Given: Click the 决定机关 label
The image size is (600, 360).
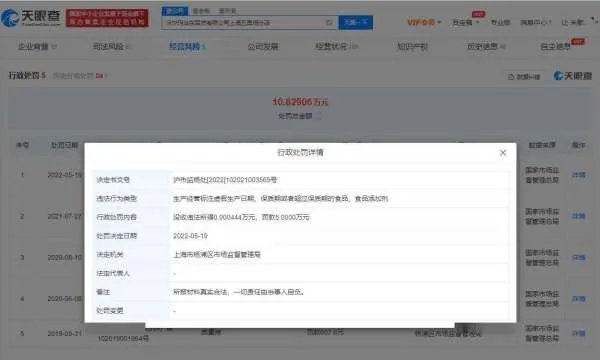Looking at the screenshot, I should click(x=109, y=254).
